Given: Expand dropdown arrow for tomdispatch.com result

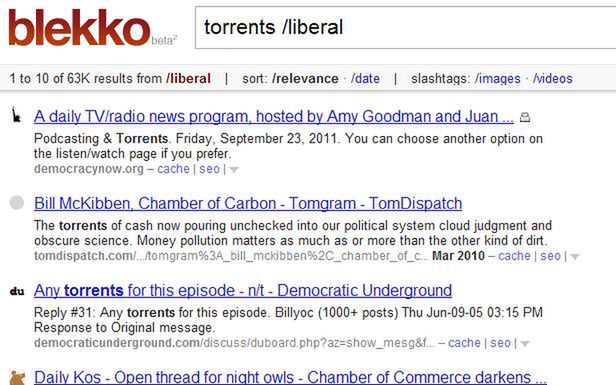Looking at the screenshot, I should tap(575, 257).
